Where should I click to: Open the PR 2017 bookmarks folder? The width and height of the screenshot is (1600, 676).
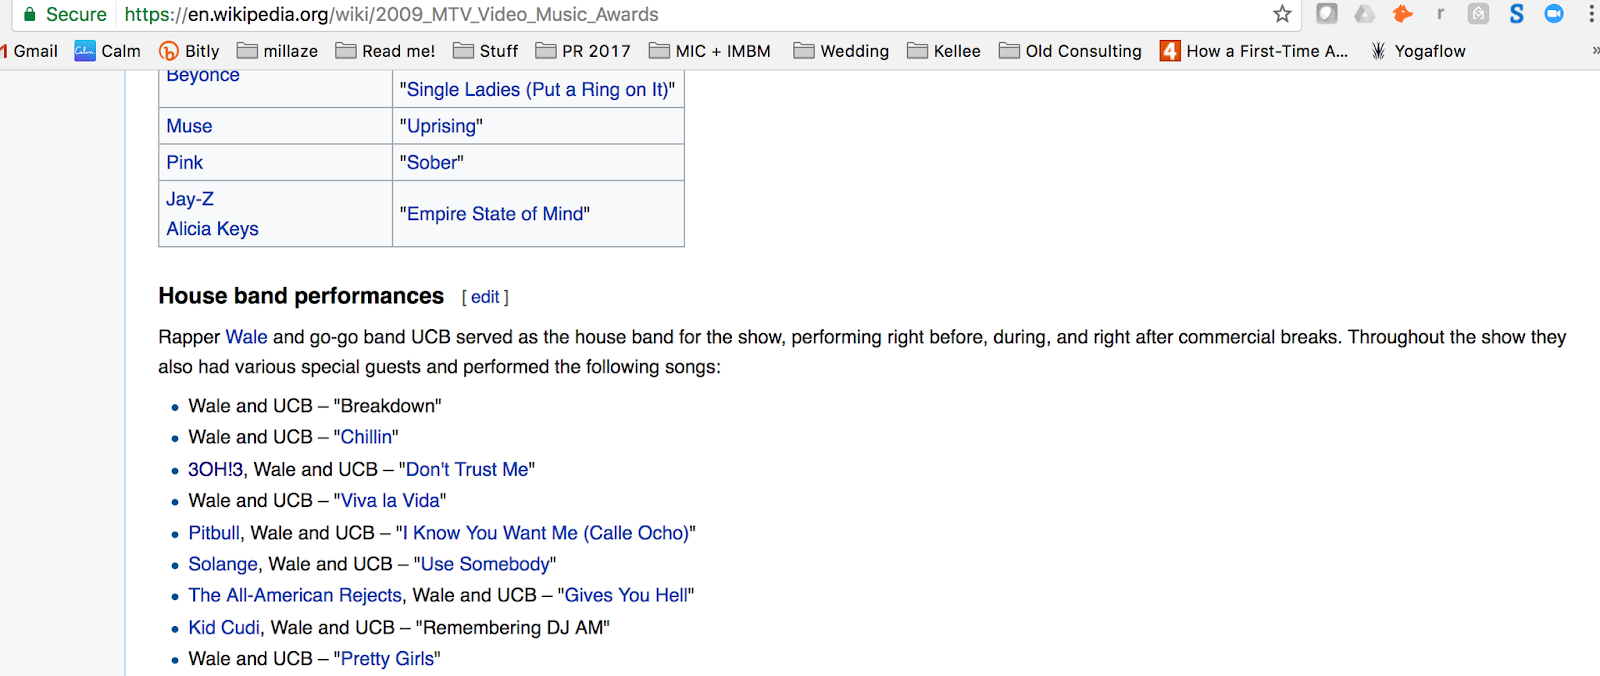[583, 51]
